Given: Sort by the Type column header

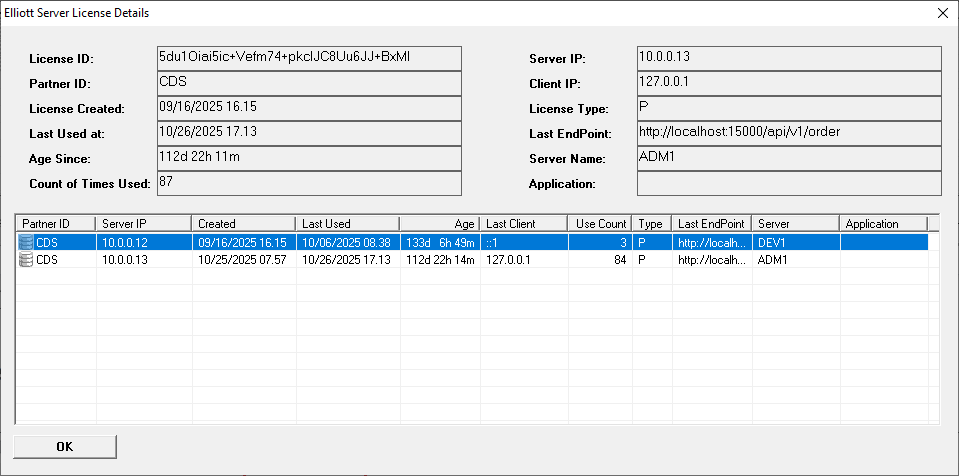Looking at the screenshot, I should pos(651,224).
